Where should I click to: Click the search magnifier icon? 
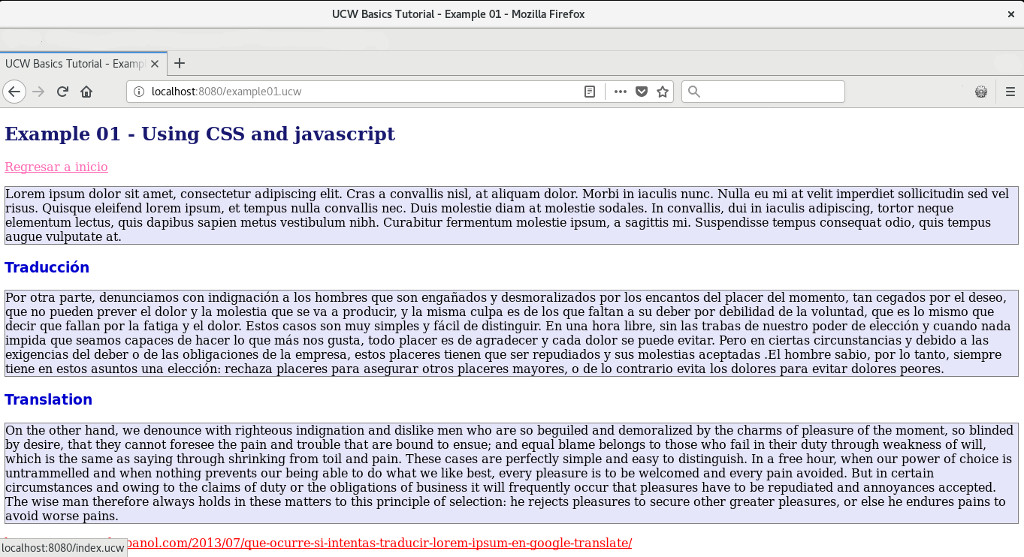coord(694,91)
